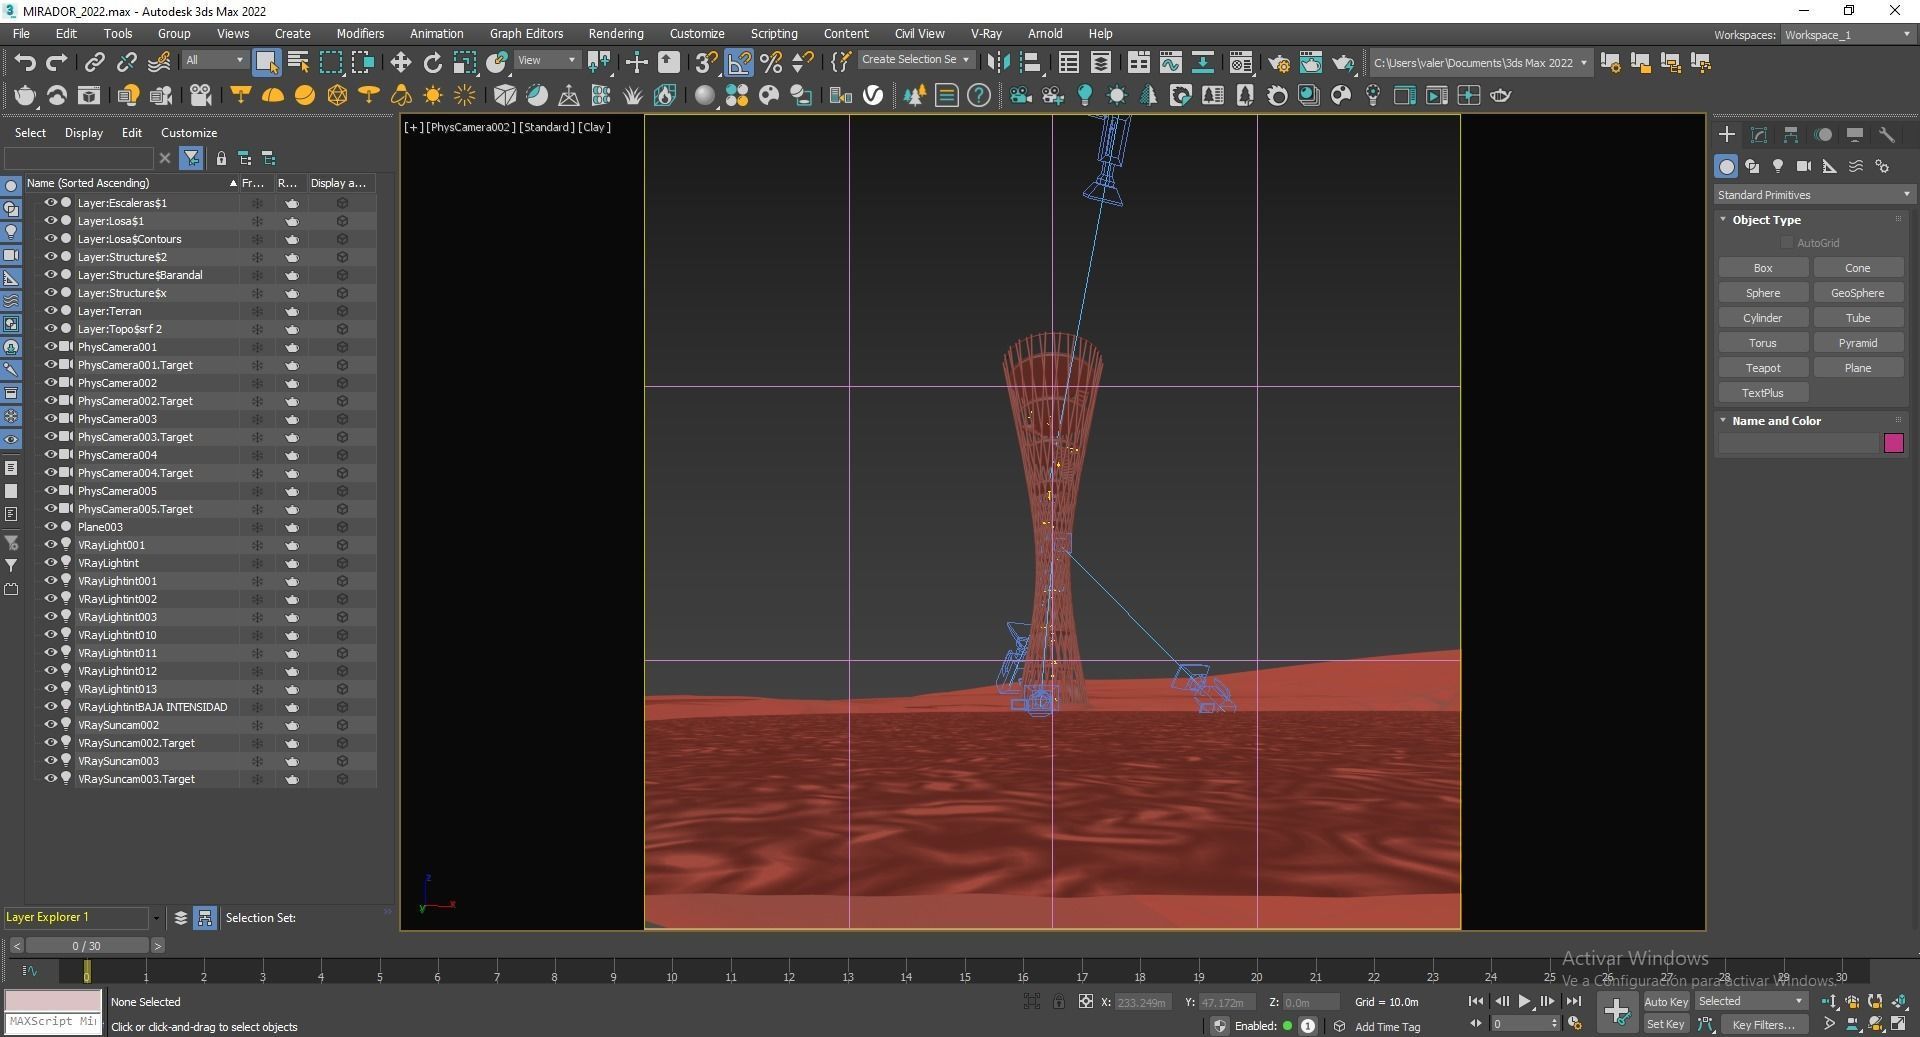Open the Standard Primitives dropdown

pos(1812,195)
